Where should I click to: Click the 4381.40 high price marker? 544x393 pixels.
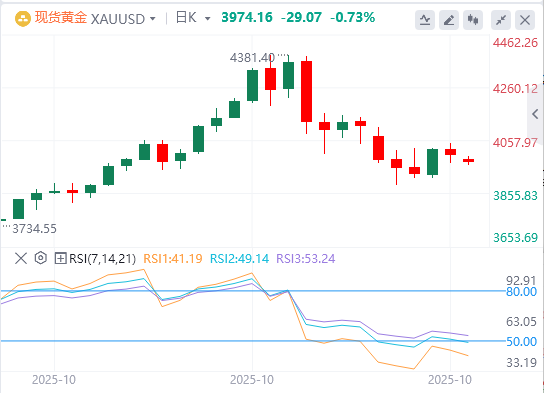(252, 58)
